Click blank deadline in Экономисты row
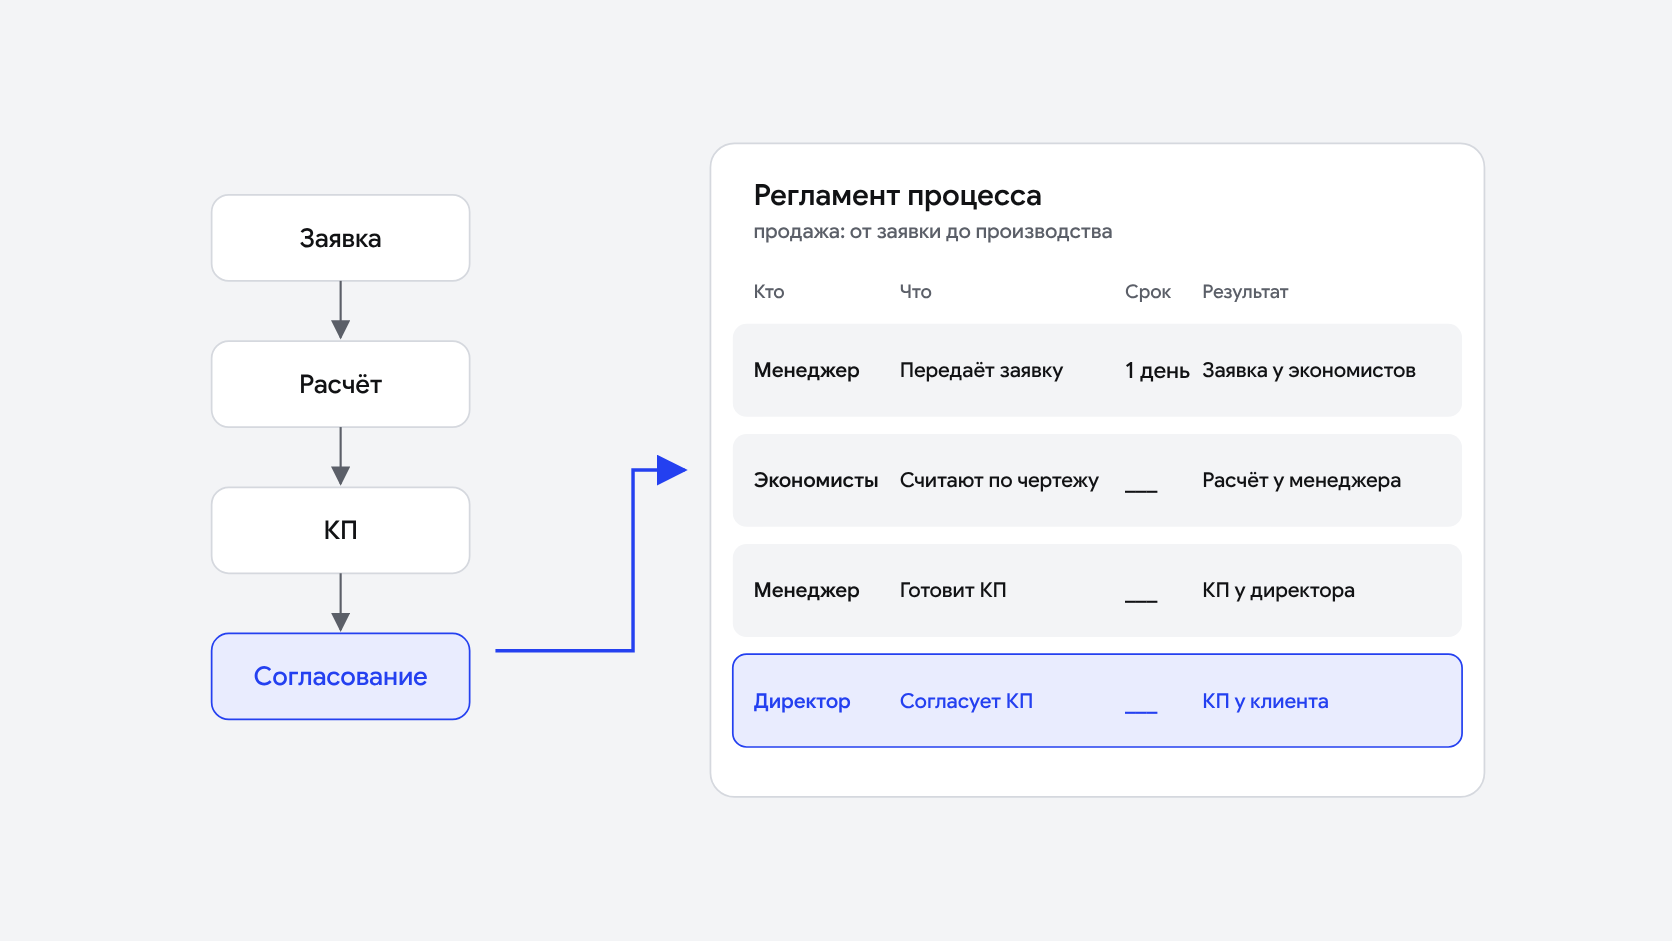The image size is (1672, 941). tap(1141, 491)
